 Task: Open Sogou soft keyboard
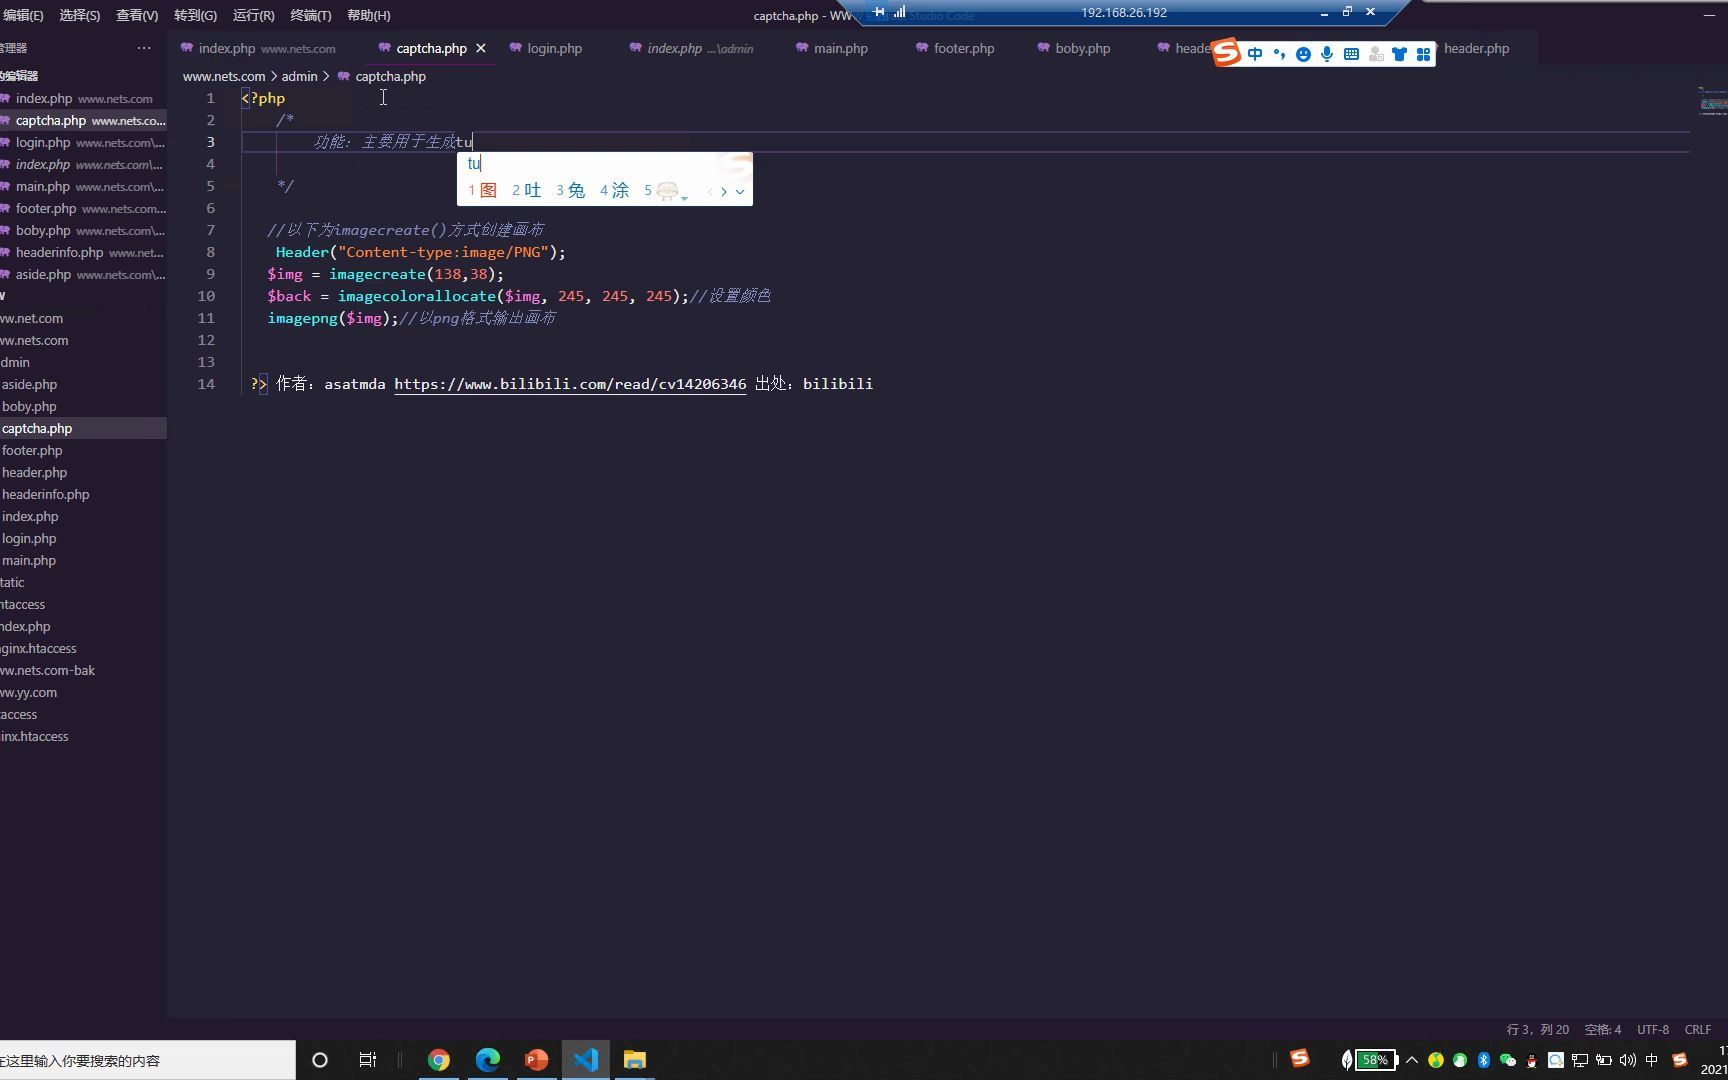(1351, 54)
